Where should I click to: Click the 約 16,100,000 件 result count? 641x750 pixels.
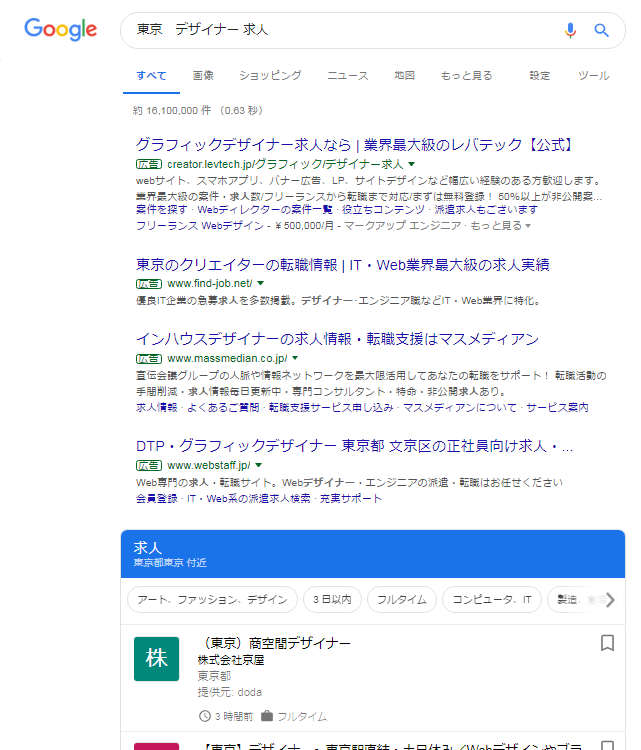(172, 110)
